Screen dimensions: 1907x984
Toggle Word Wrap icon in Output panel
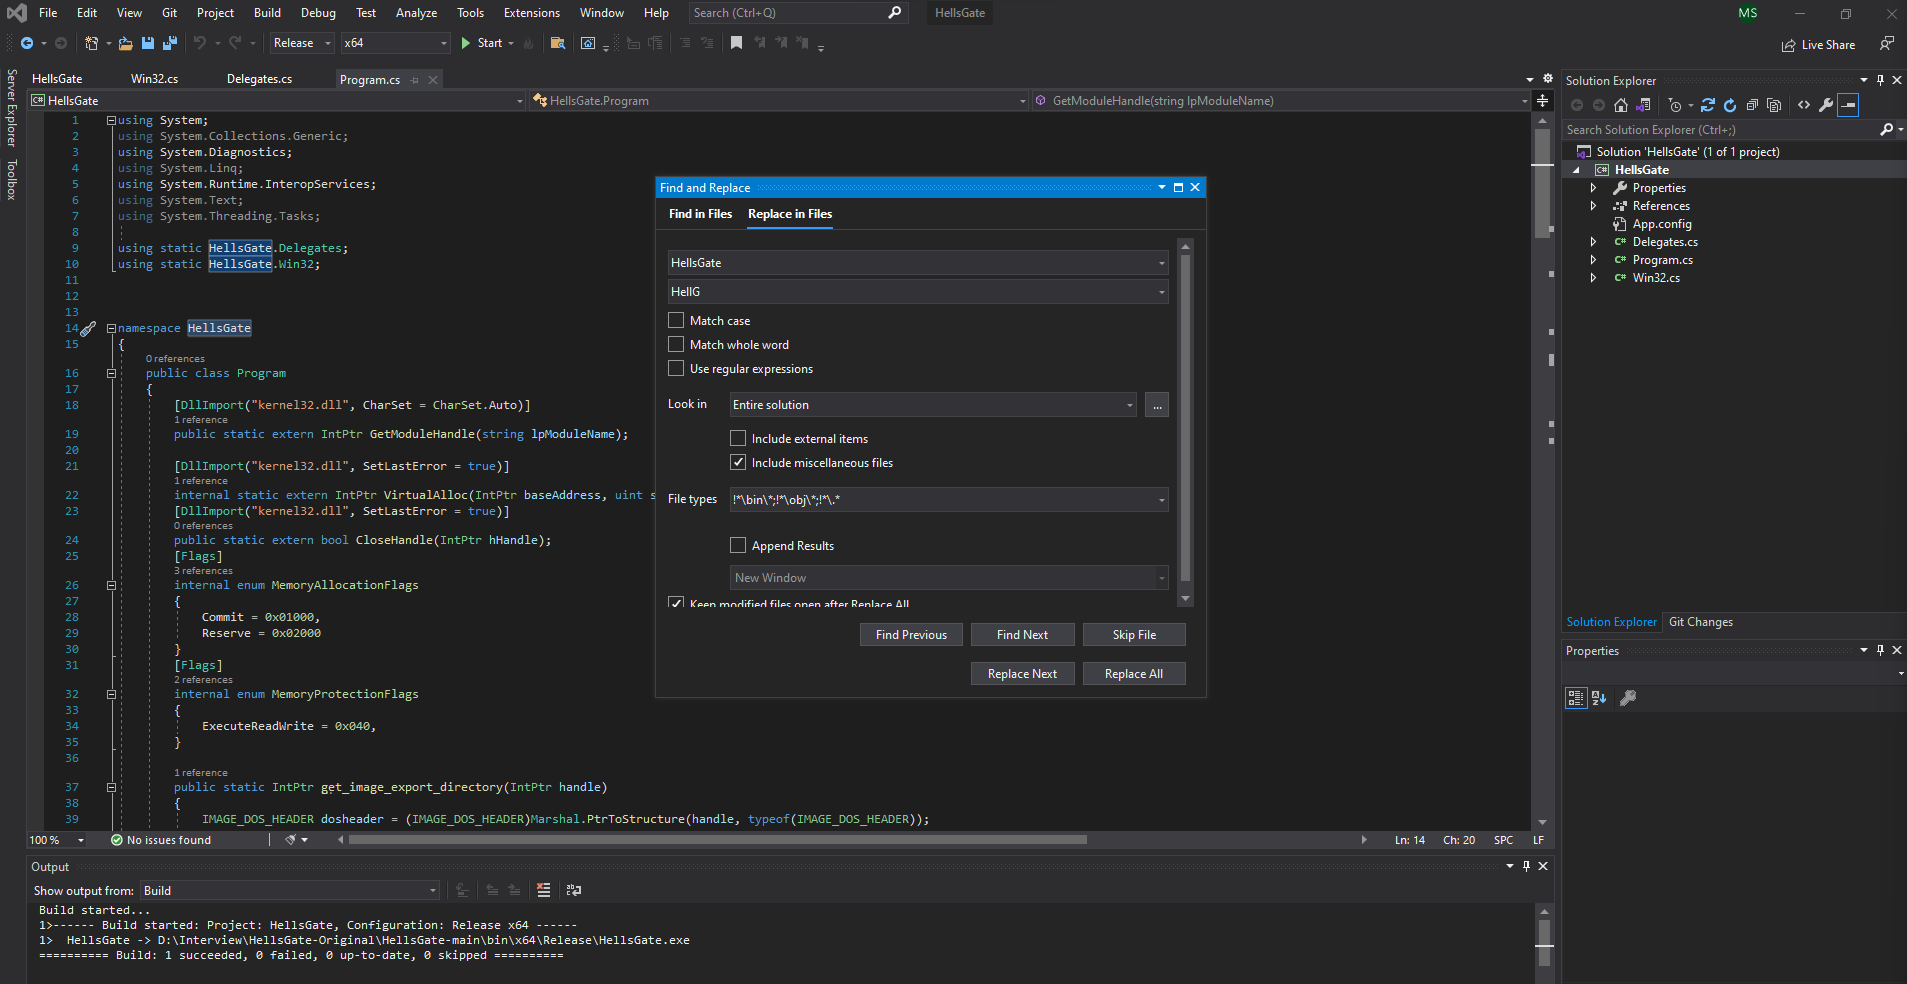(x=574, y=890)
